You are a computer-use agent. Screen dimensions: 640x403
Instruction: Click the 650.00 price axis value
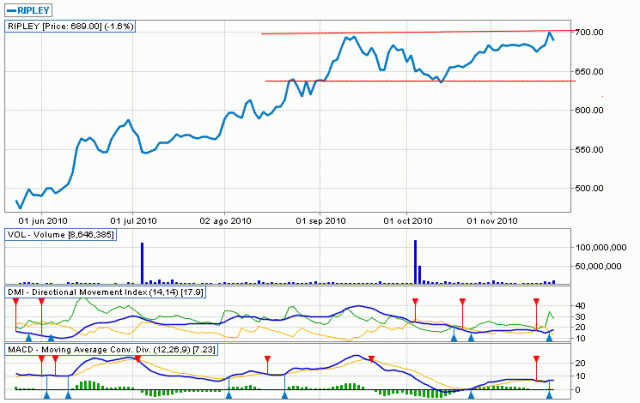tap(589, 72)
